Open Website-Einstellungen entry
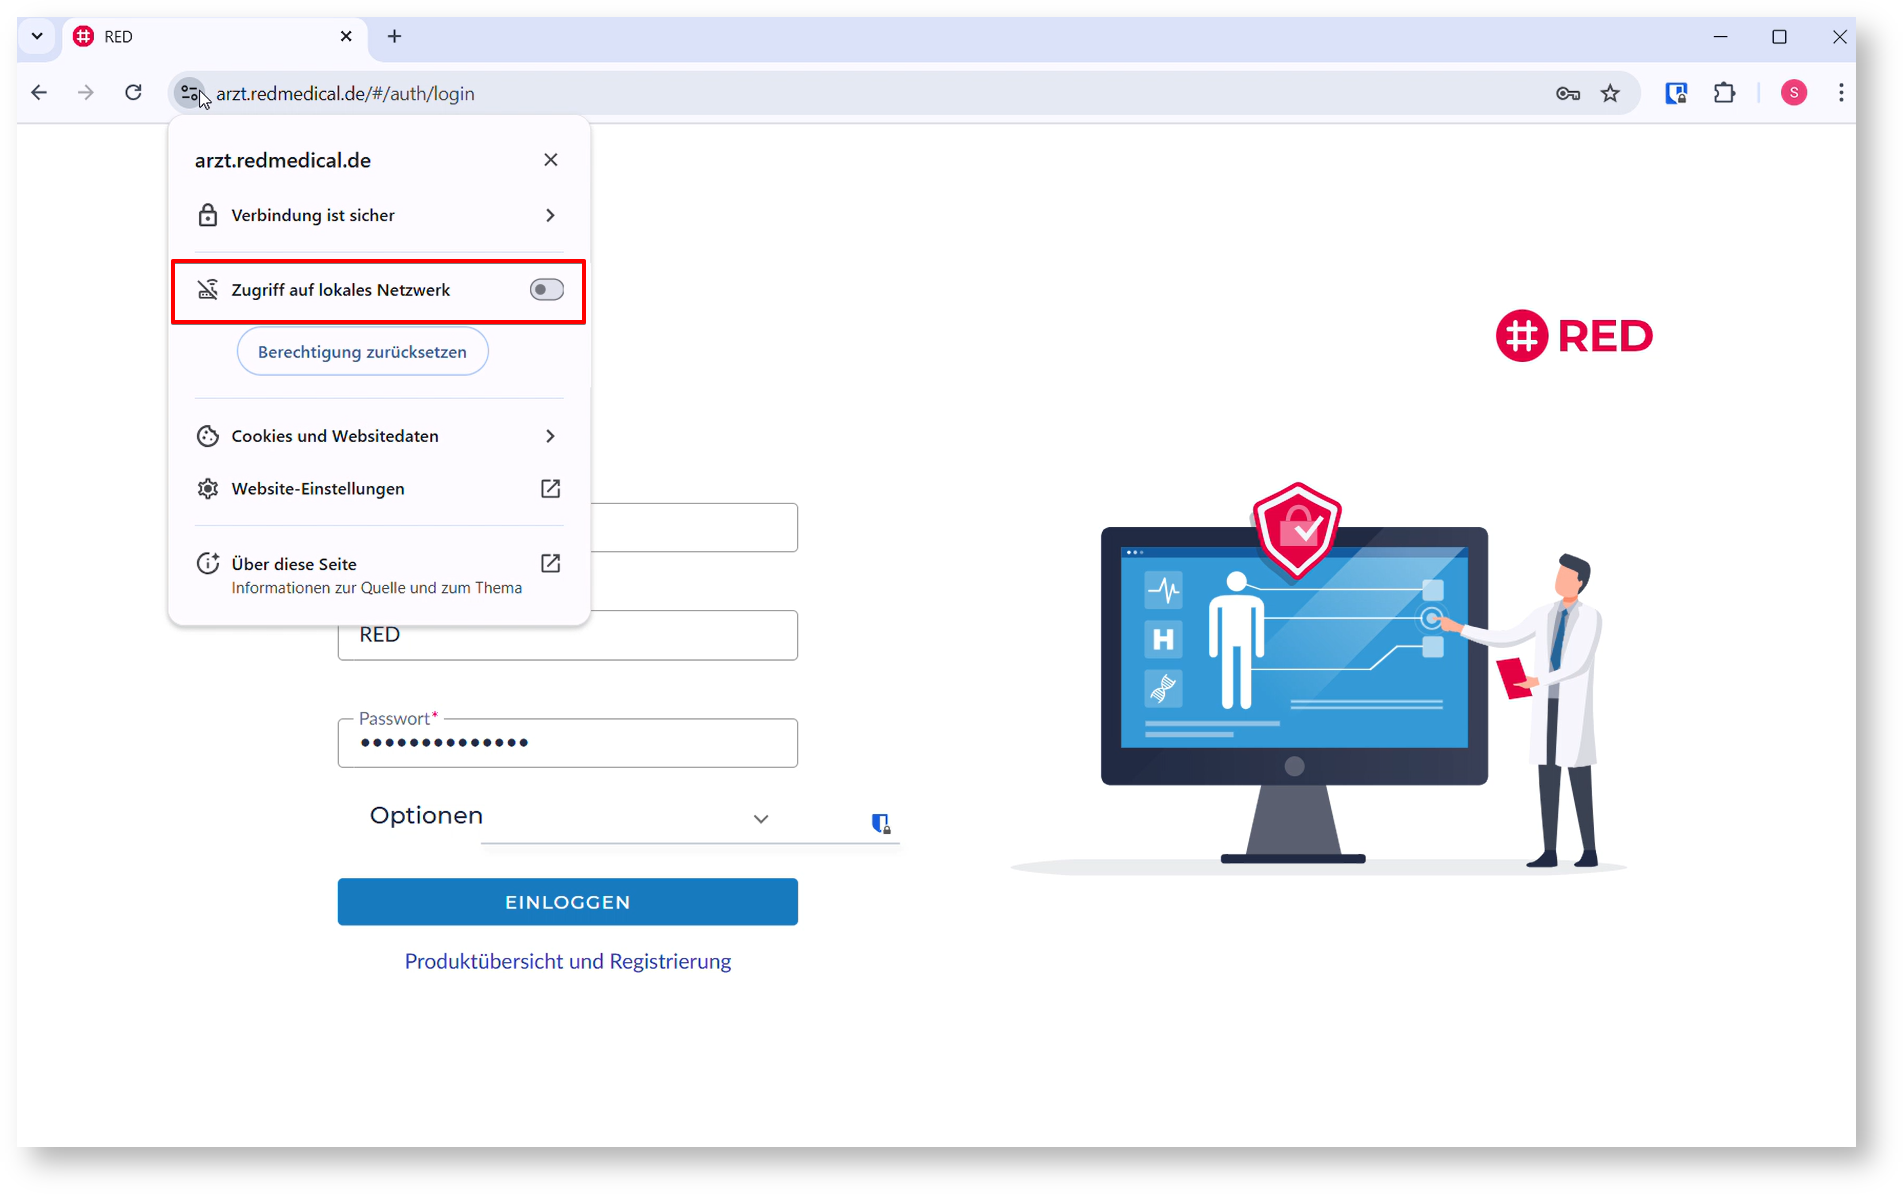 [378, 489]
